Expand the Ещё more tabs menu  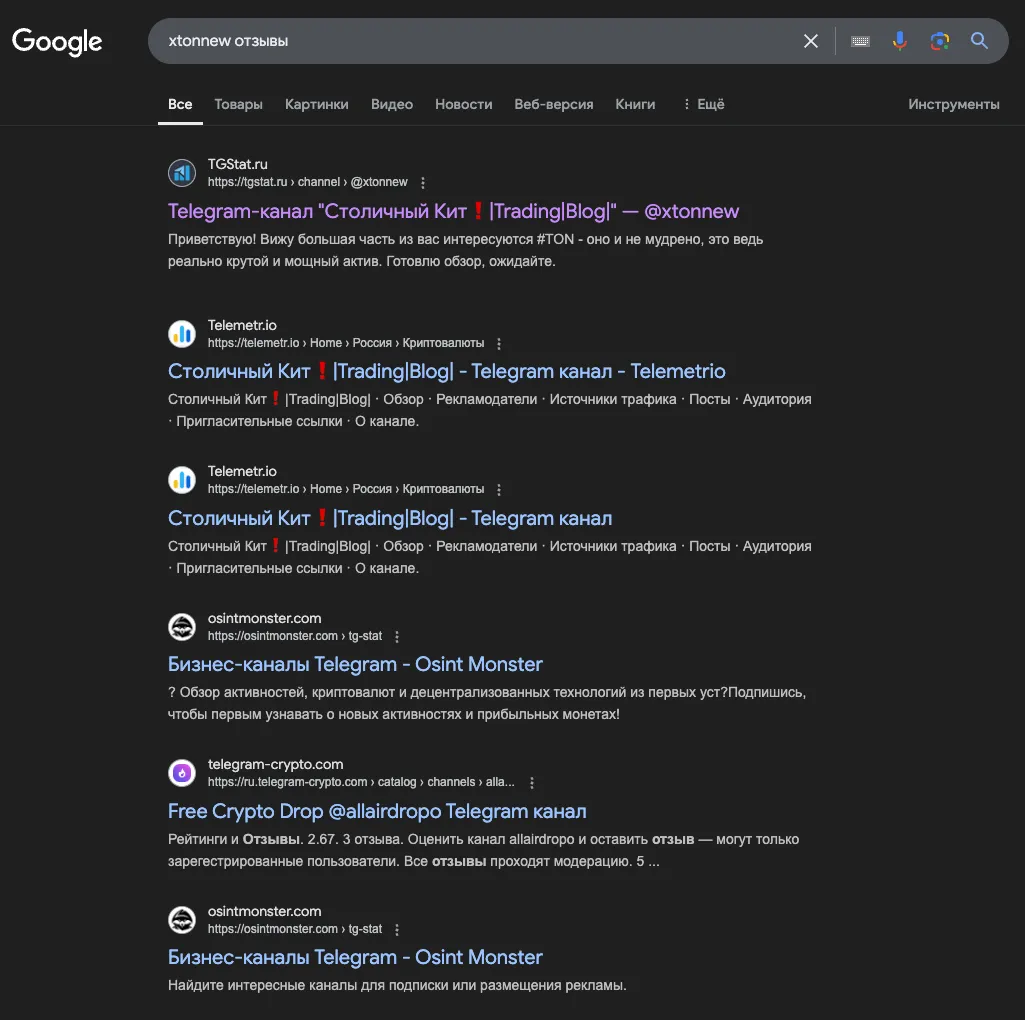[x=703, y=105]
